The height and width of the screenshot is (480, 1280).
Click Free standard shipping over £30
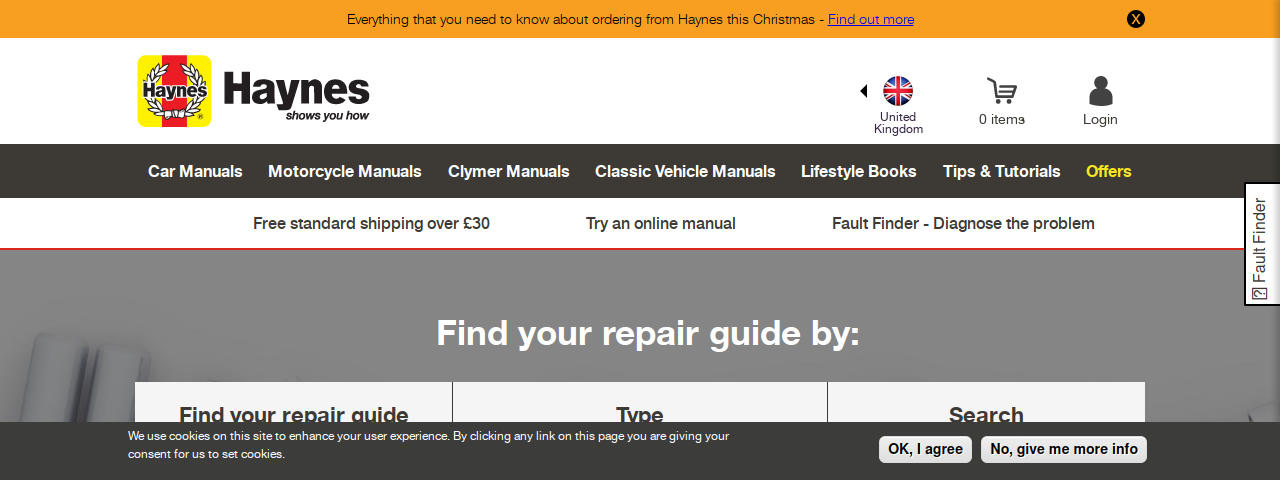point(371,223)
